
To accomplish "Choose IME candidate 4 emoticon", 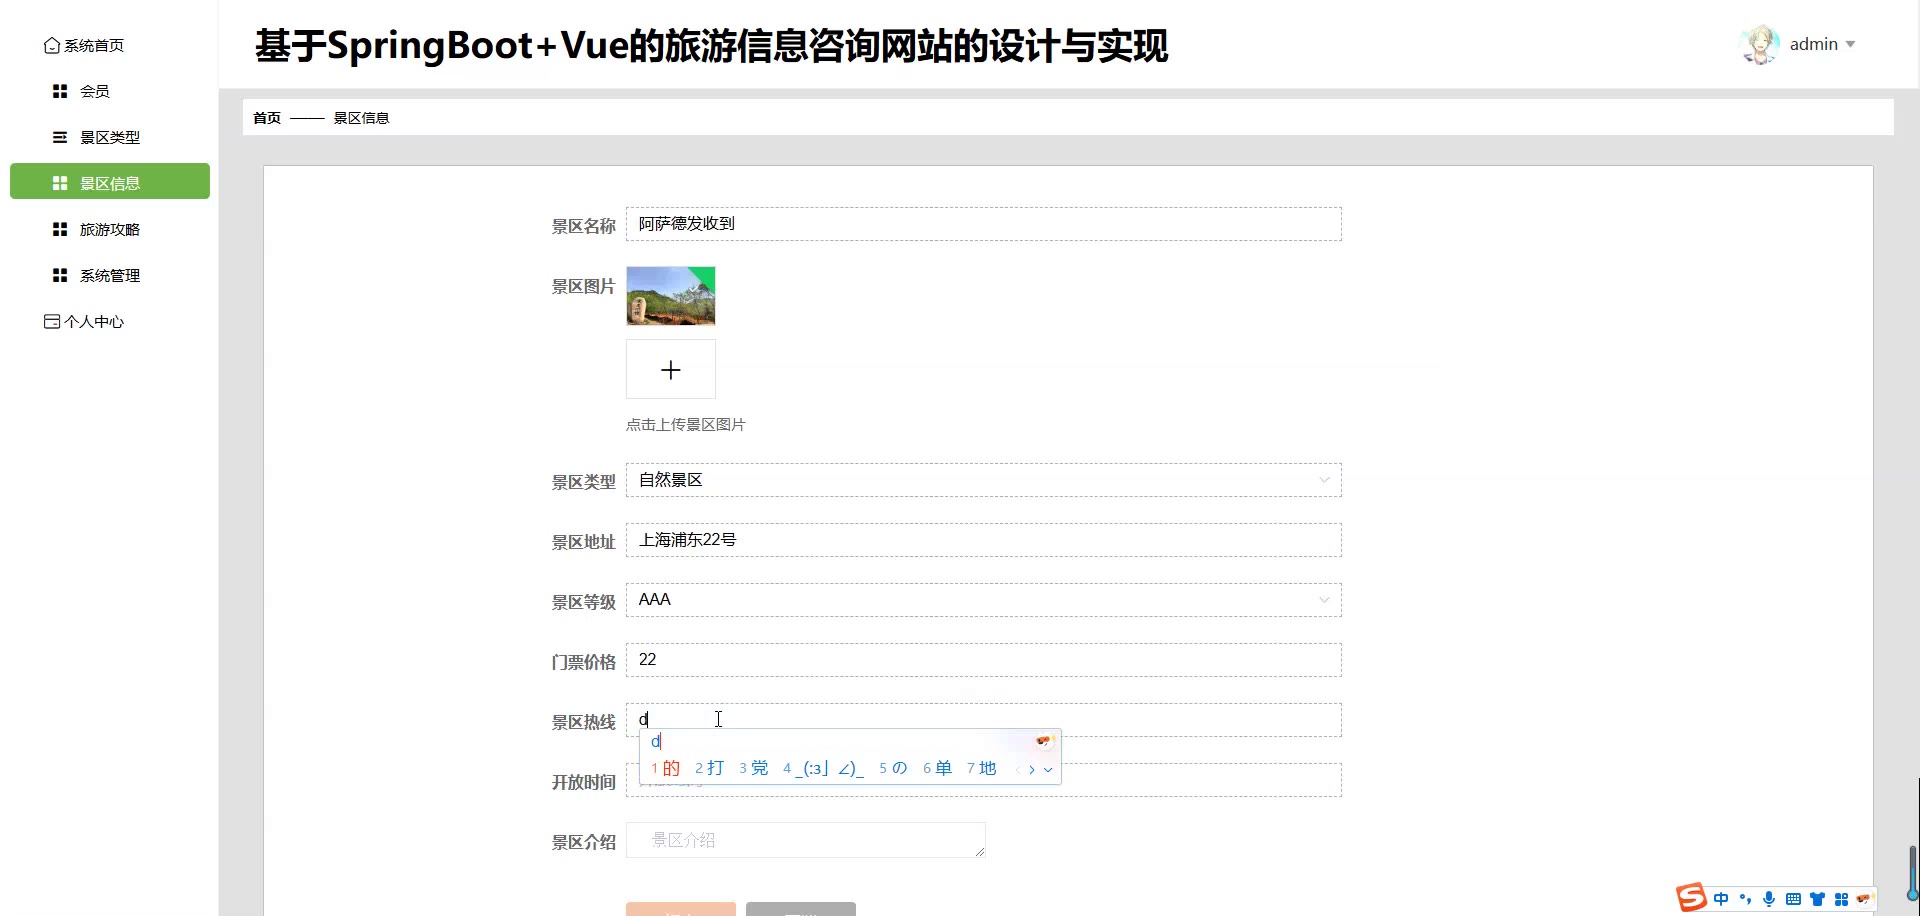I will (x=823, y=768).
